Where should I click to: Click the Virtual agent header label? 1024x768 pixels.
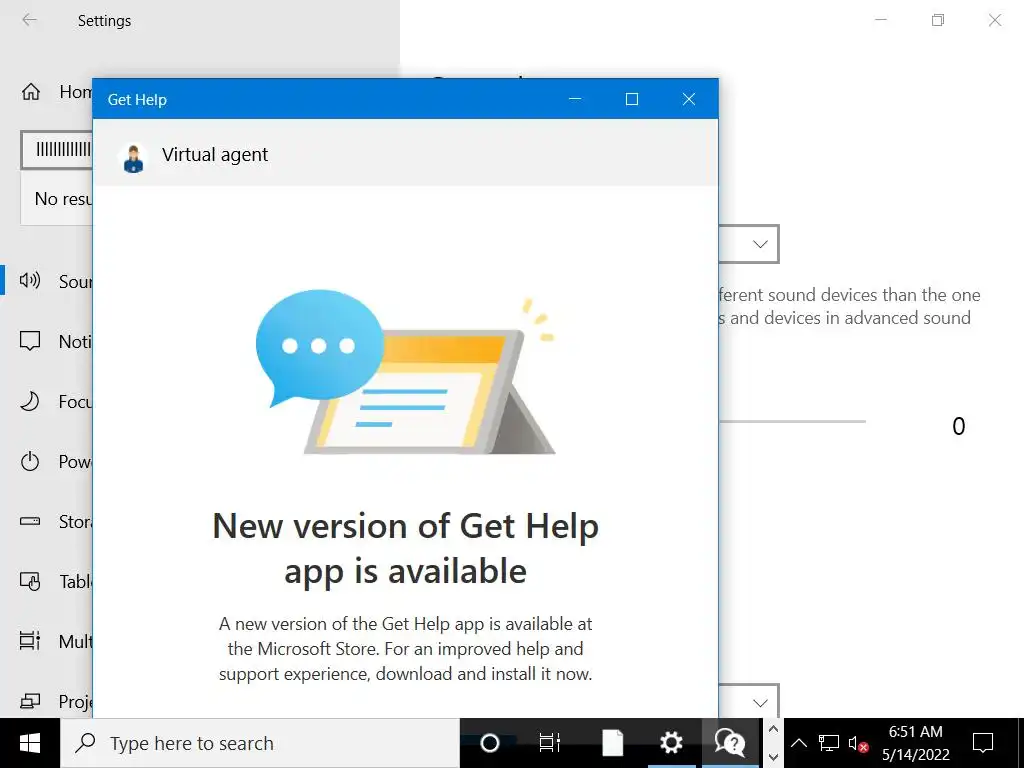[x=215, y=155]
